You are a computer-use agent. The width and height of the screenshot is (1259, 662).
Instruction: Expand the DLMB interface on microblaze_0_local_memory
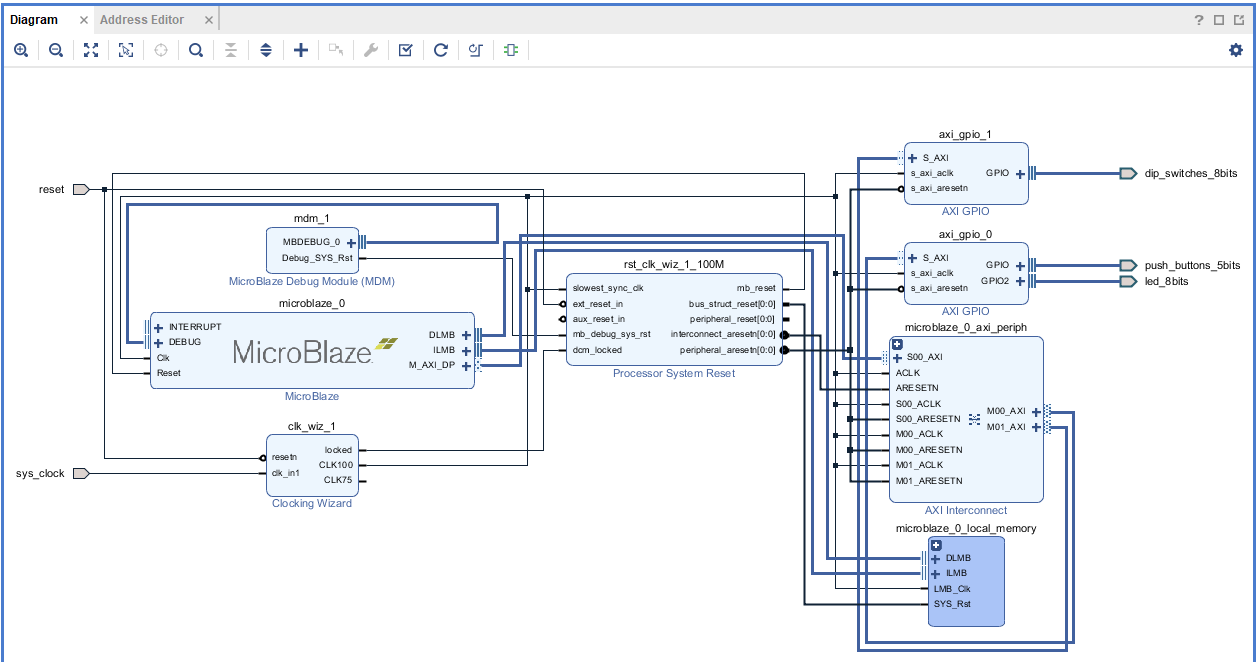click(936, 558)
